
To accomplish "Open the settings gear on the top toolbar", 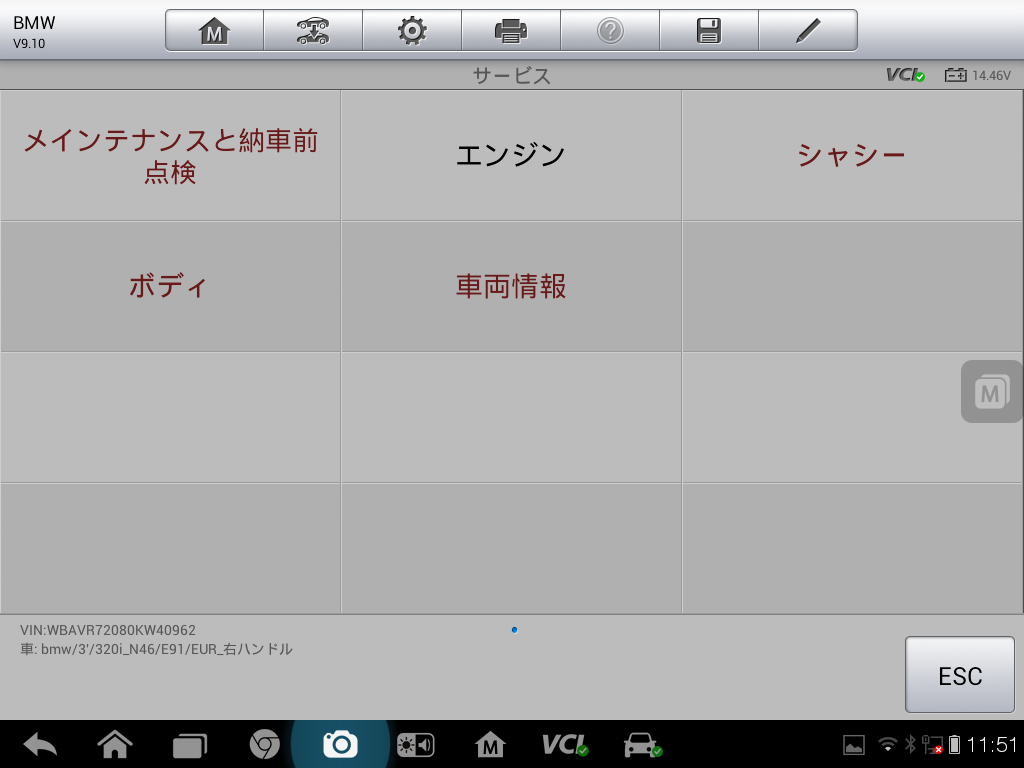I will tap(412, 30).
